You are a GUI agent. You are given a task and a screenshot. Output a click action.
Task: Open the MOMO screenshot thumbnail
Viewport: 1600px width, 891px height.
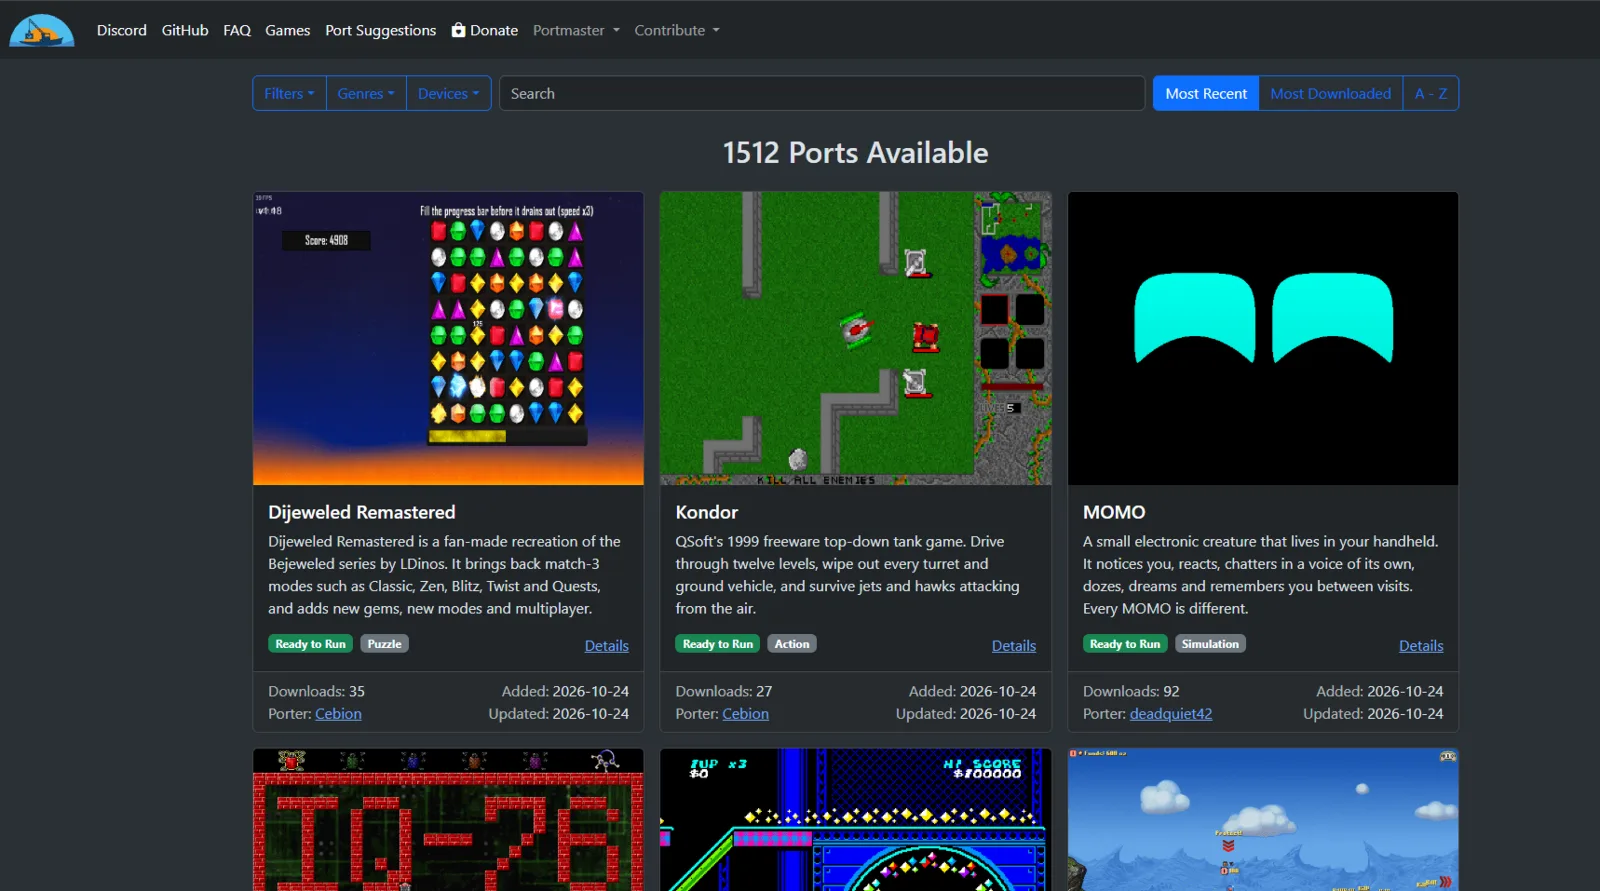click(x=1263, y=338)
